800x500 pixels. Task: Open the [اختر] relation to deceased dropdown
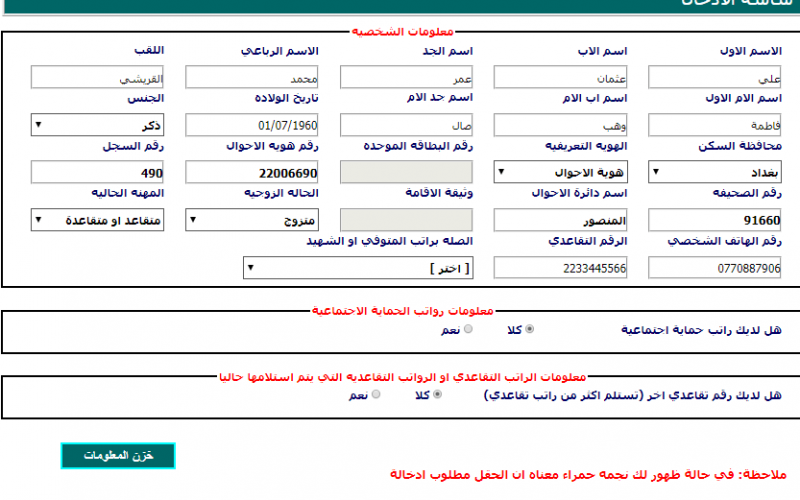(x=358, y=268)
